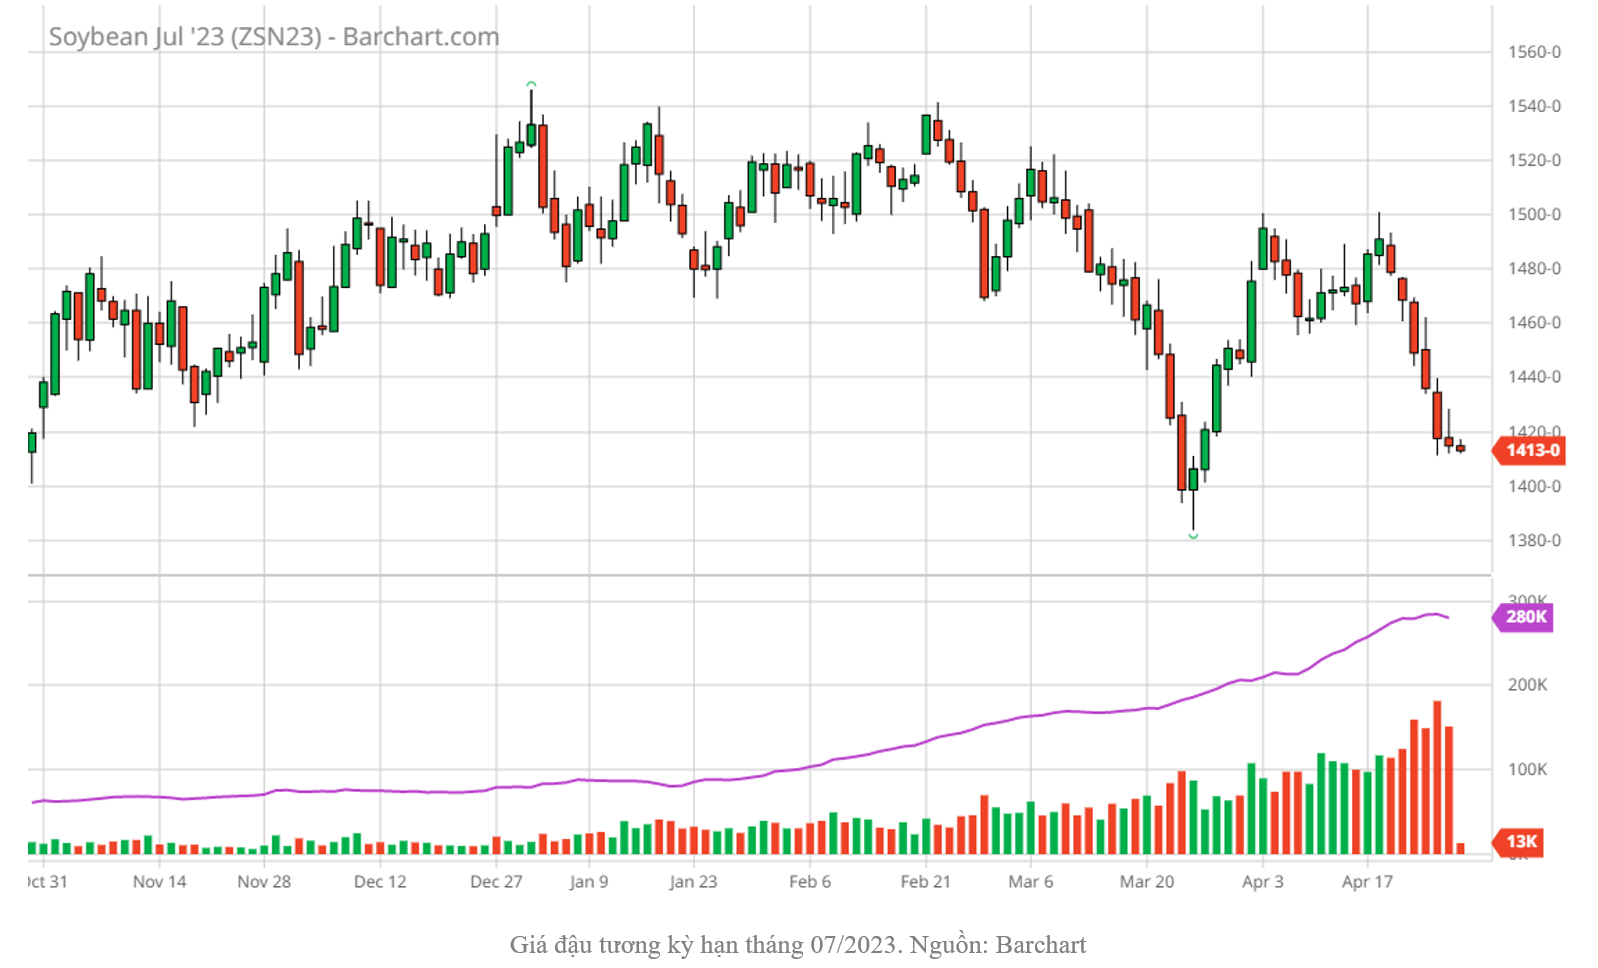Viewport: 1598px width, 968px height.
Task: Click the Jan 9 date label
Action: click(589, 881)
